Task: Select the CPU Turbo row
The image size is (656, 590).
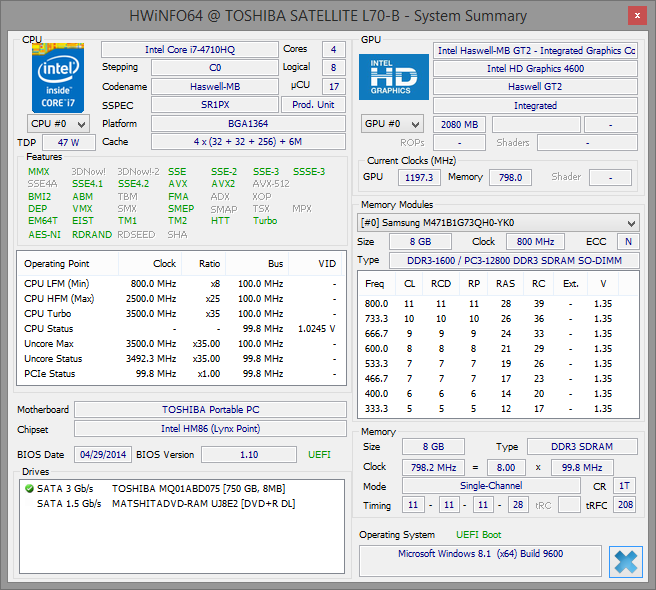Action: [x=181, y=314]
